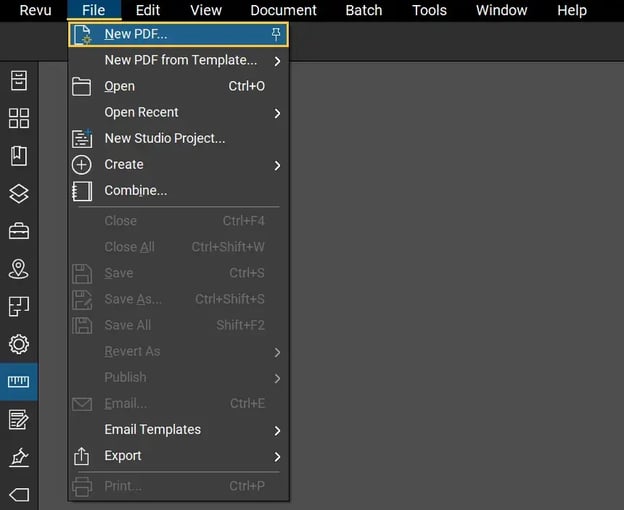
Task: Open the View menu
Action: 206,10
